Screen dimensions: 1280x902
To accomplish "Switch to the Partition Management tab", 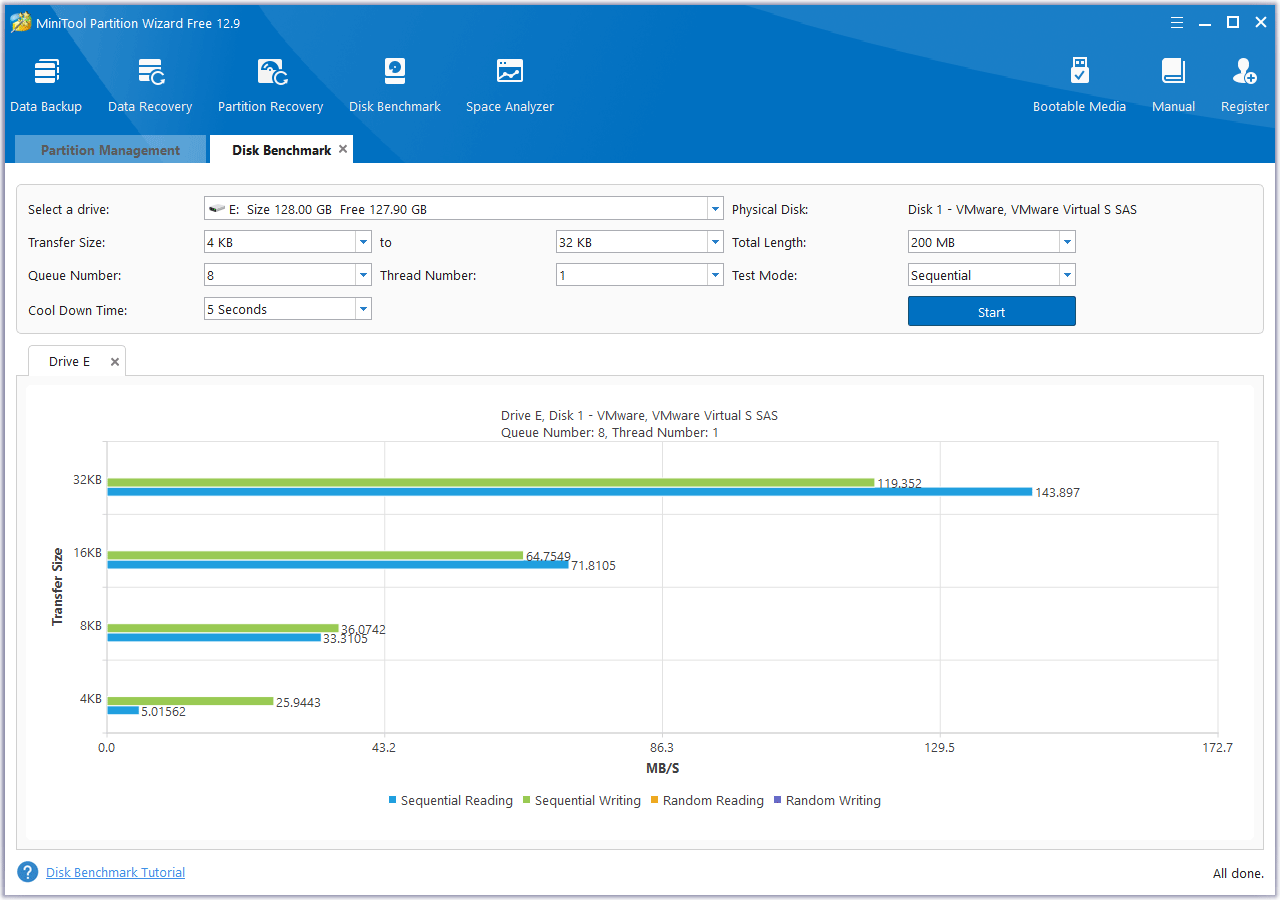I will tap(109, 149).
